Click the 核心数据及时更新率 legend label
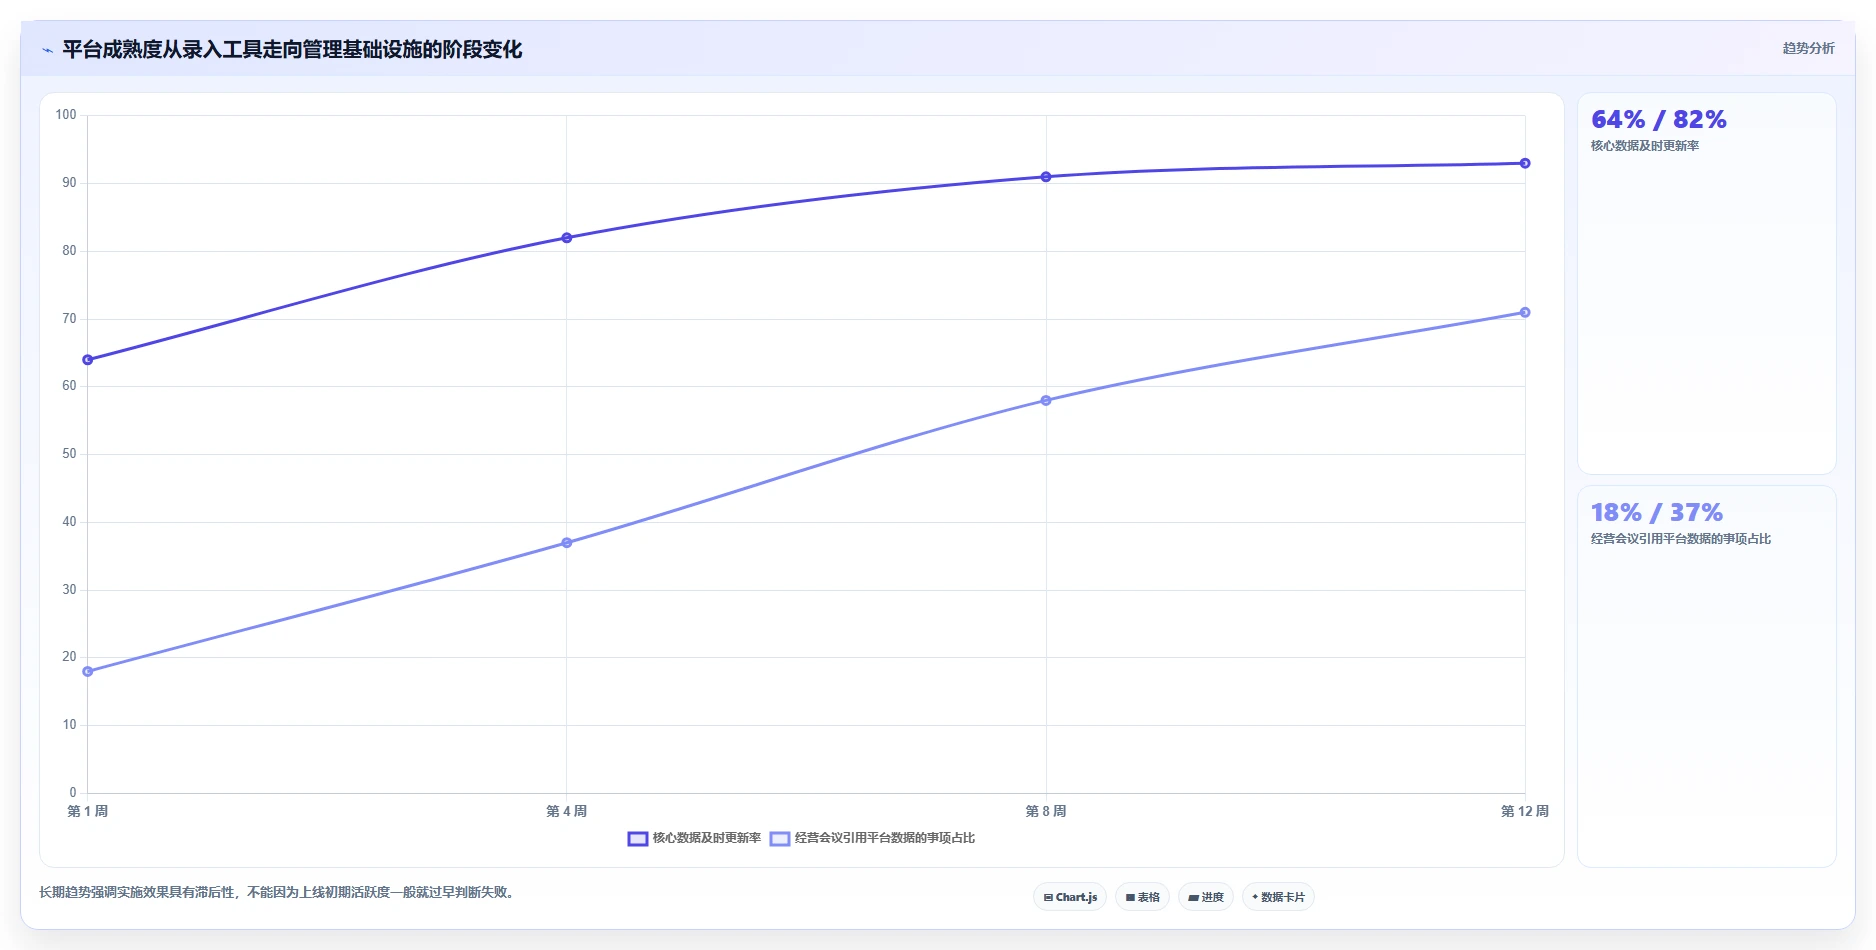The width and height of the screenshot is (1876, 950). (707, 838)
